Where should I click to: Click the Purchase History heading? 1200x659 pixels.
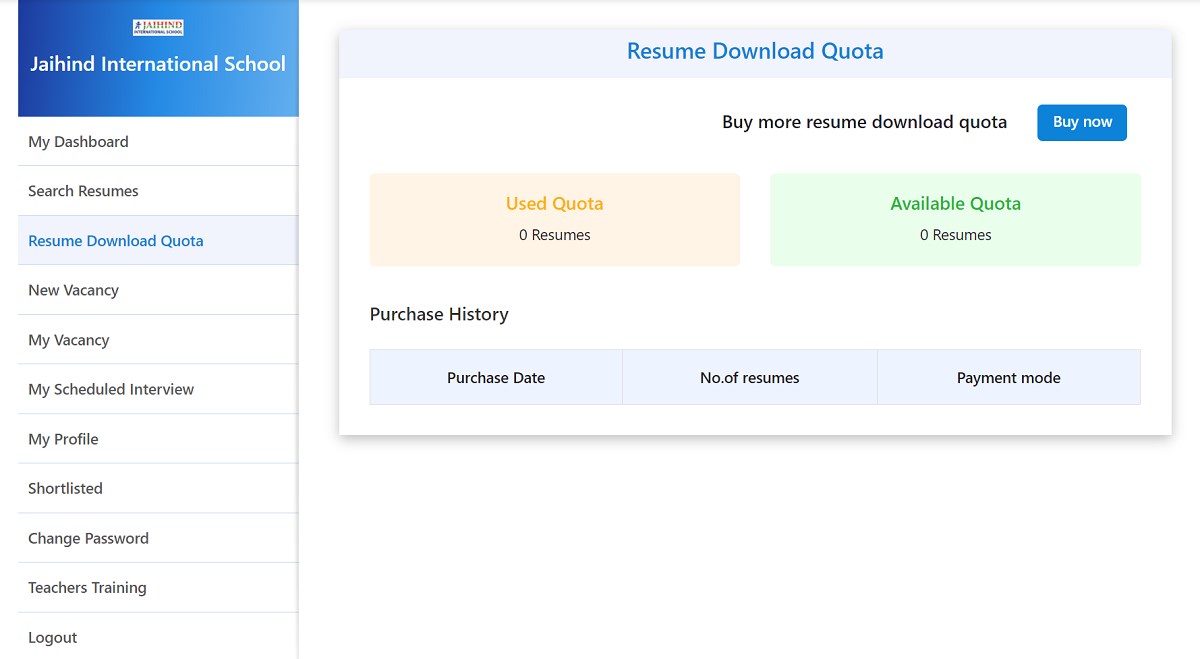pyautogui.click(x=439, y=314)
